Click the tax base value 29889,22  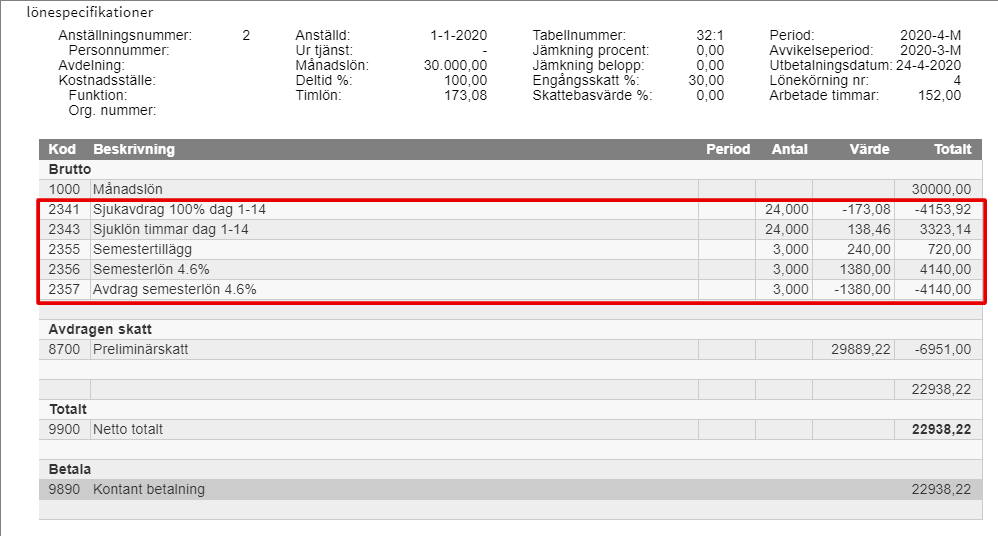click(x=861, y=349)
